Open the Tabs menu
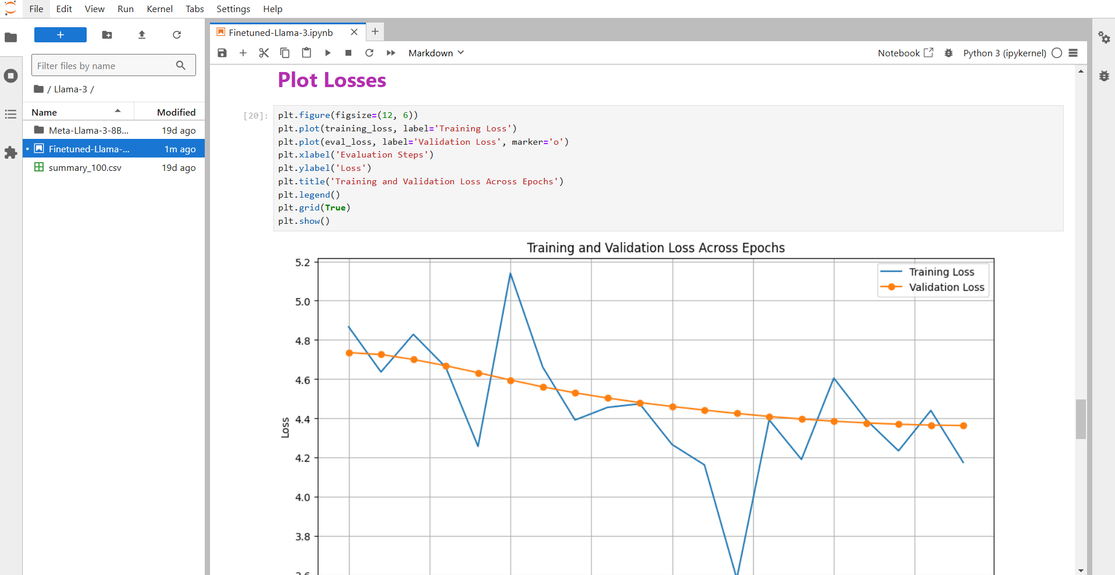This screenshot has width=1115, height=575. click(x=195, y=9)
